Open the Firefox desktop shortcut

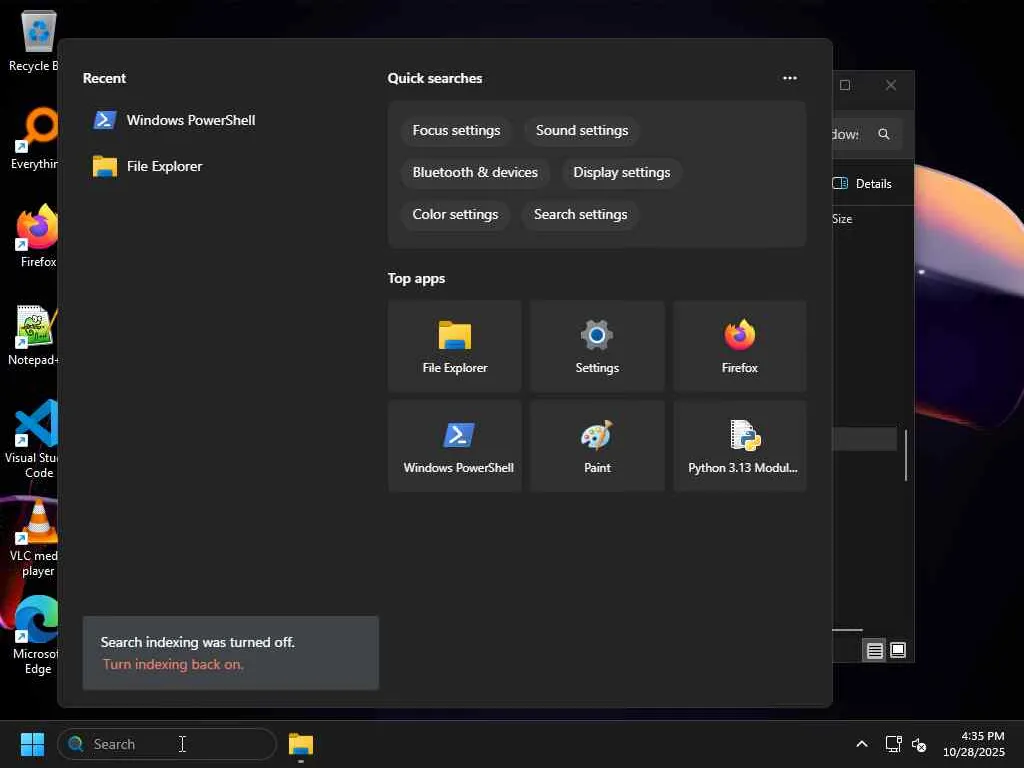click(x=36, y=236)
